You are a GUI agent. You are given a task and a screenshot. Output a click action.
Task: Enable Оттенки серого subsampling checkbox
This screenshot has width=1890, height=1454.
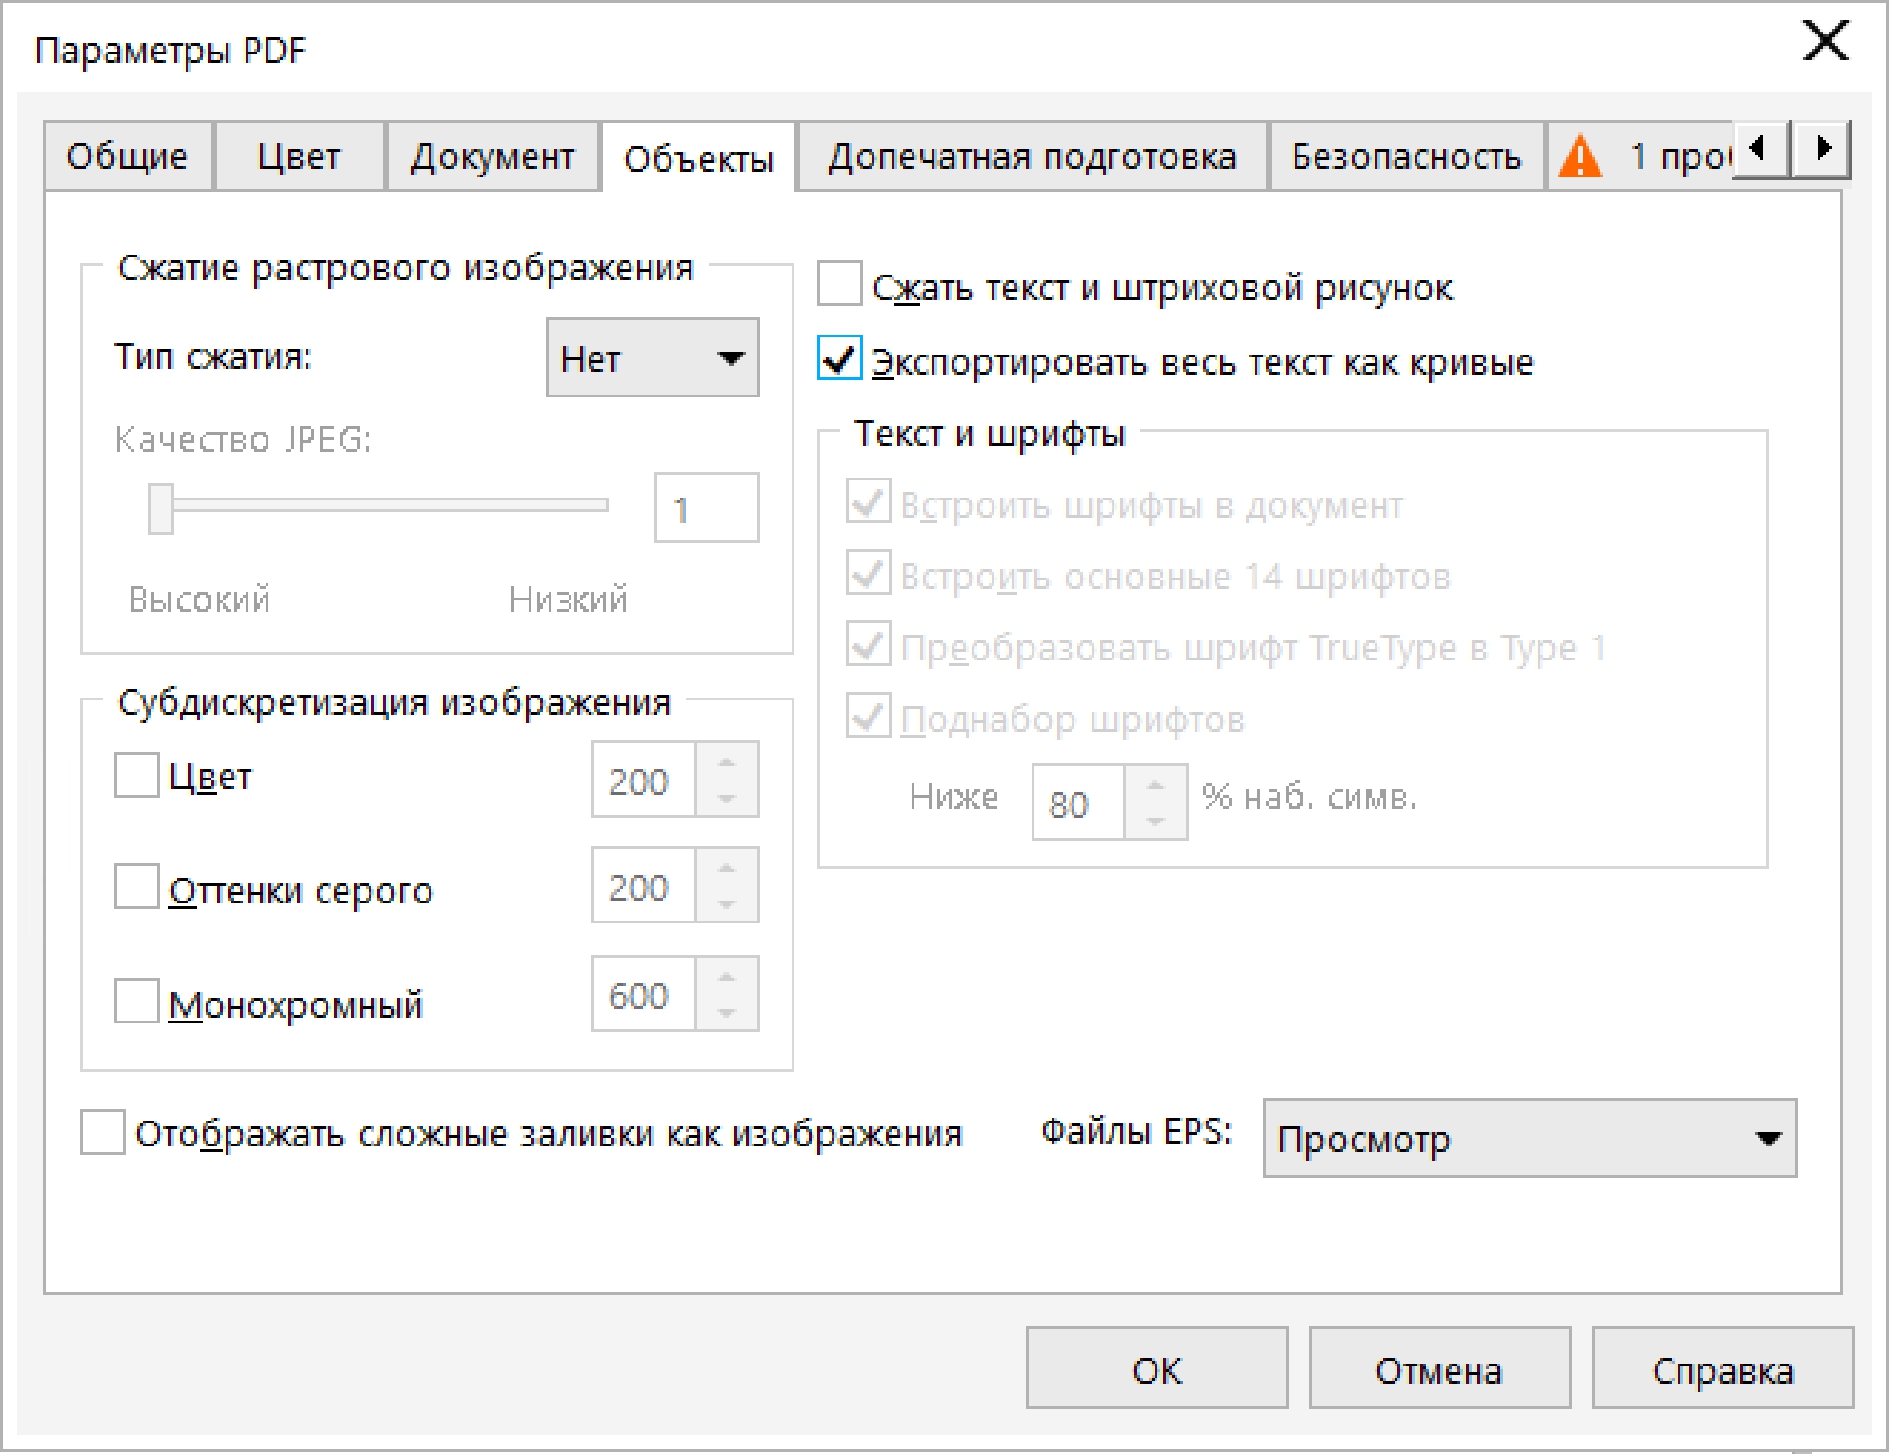click(x=136, y=886)
